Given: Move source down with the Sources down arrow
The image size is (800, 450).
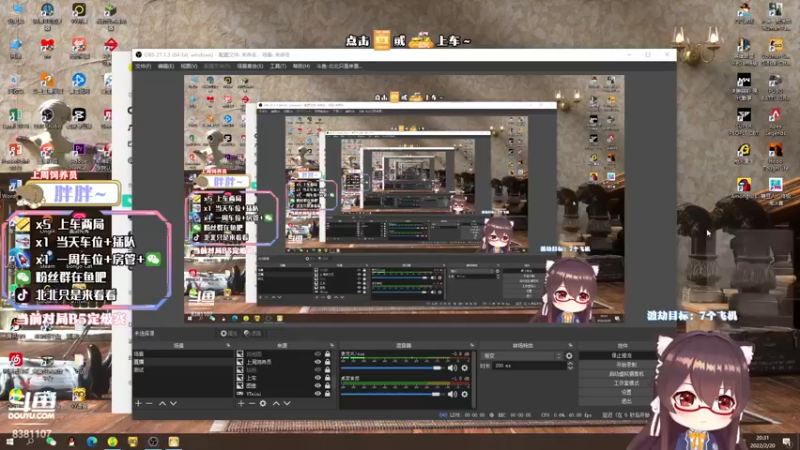Looking at the screenshot, I should pyautogui.click(x=287, y=403).
